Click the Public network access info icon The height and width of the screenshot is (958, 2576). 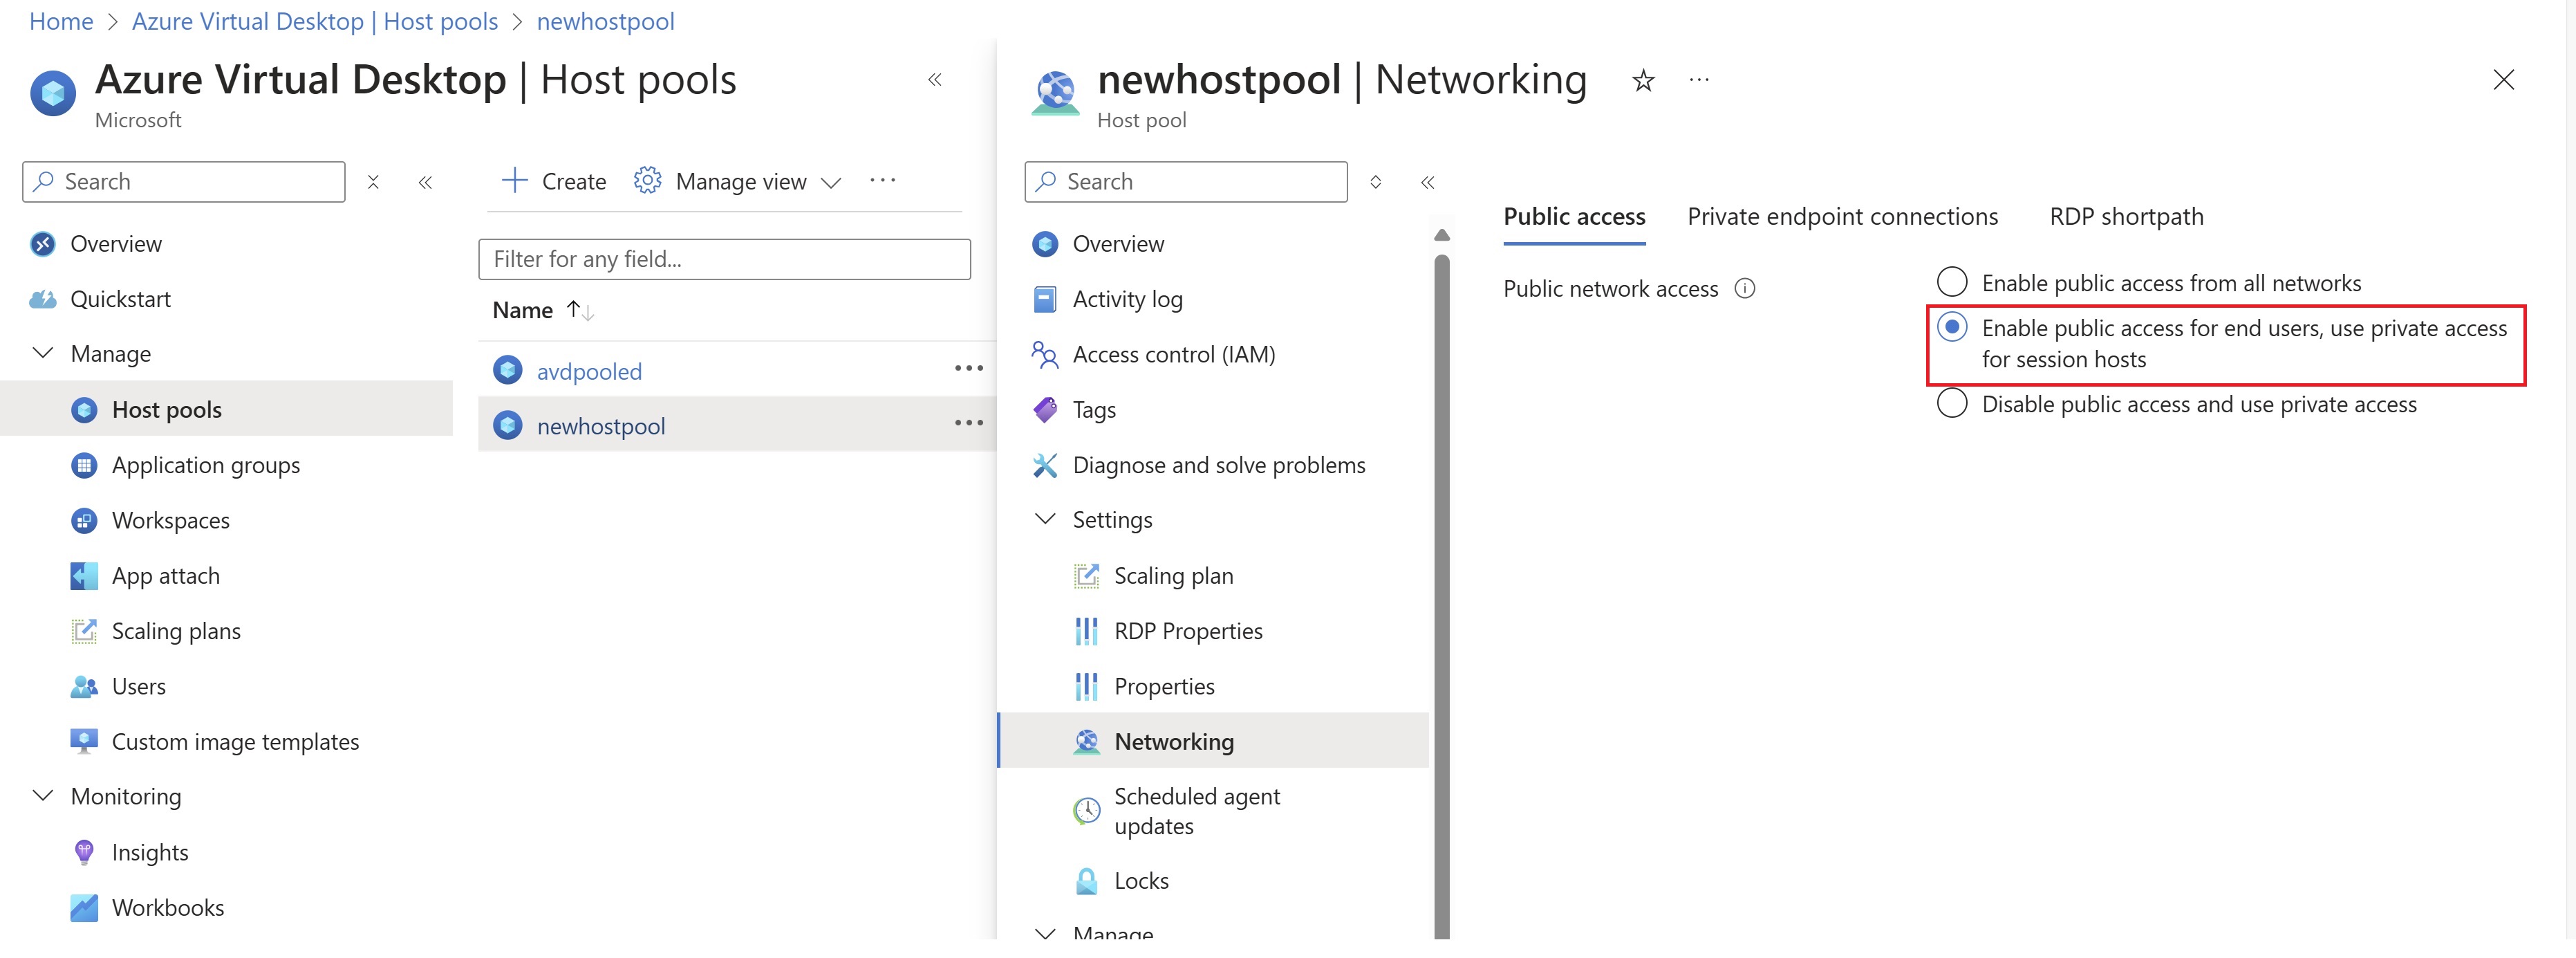[x=1745, y=289]
